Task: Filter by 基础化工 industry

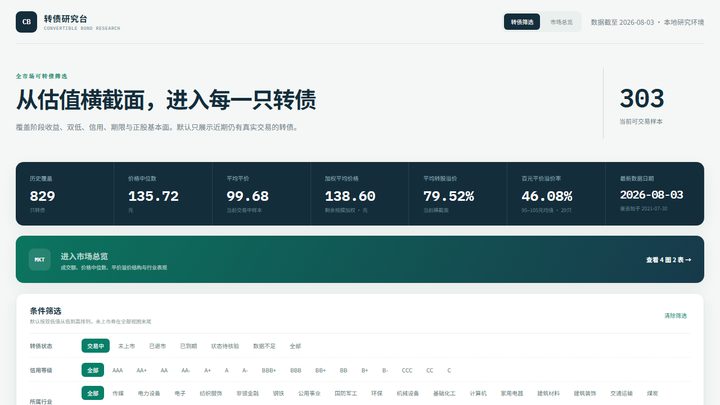Action: coord(444,394)
